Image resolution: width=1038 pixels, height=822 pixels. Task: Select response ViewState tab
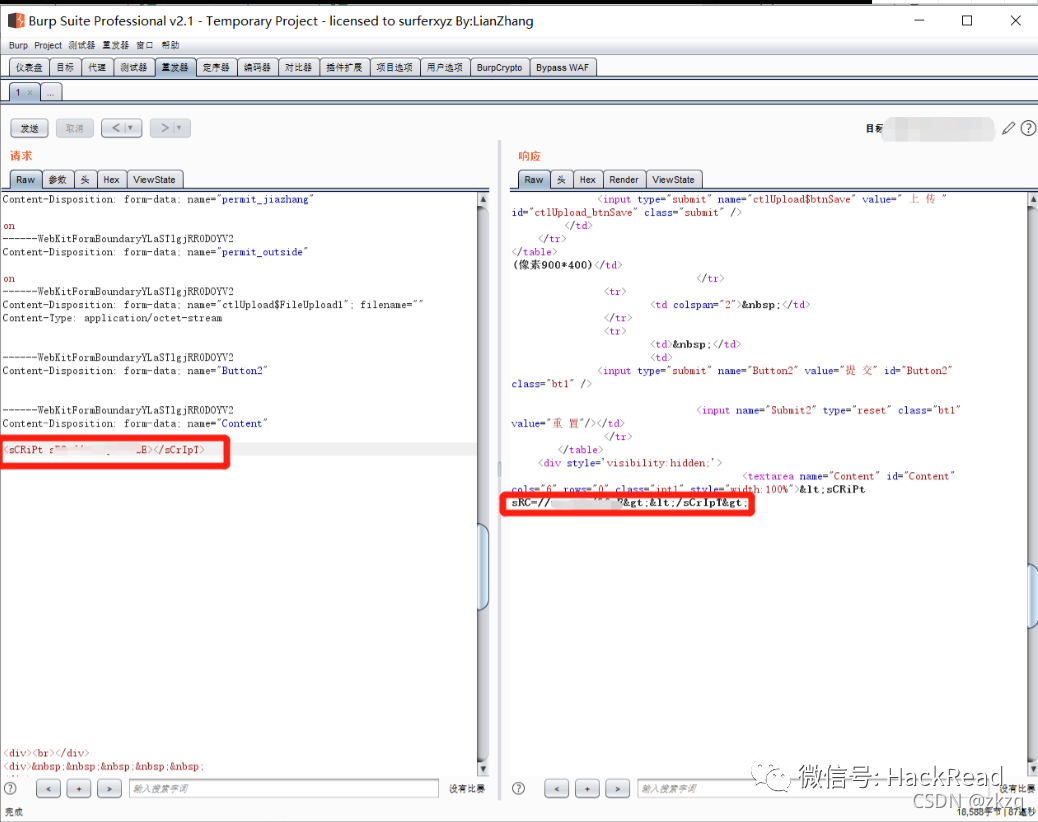click(x=673, y=179)
